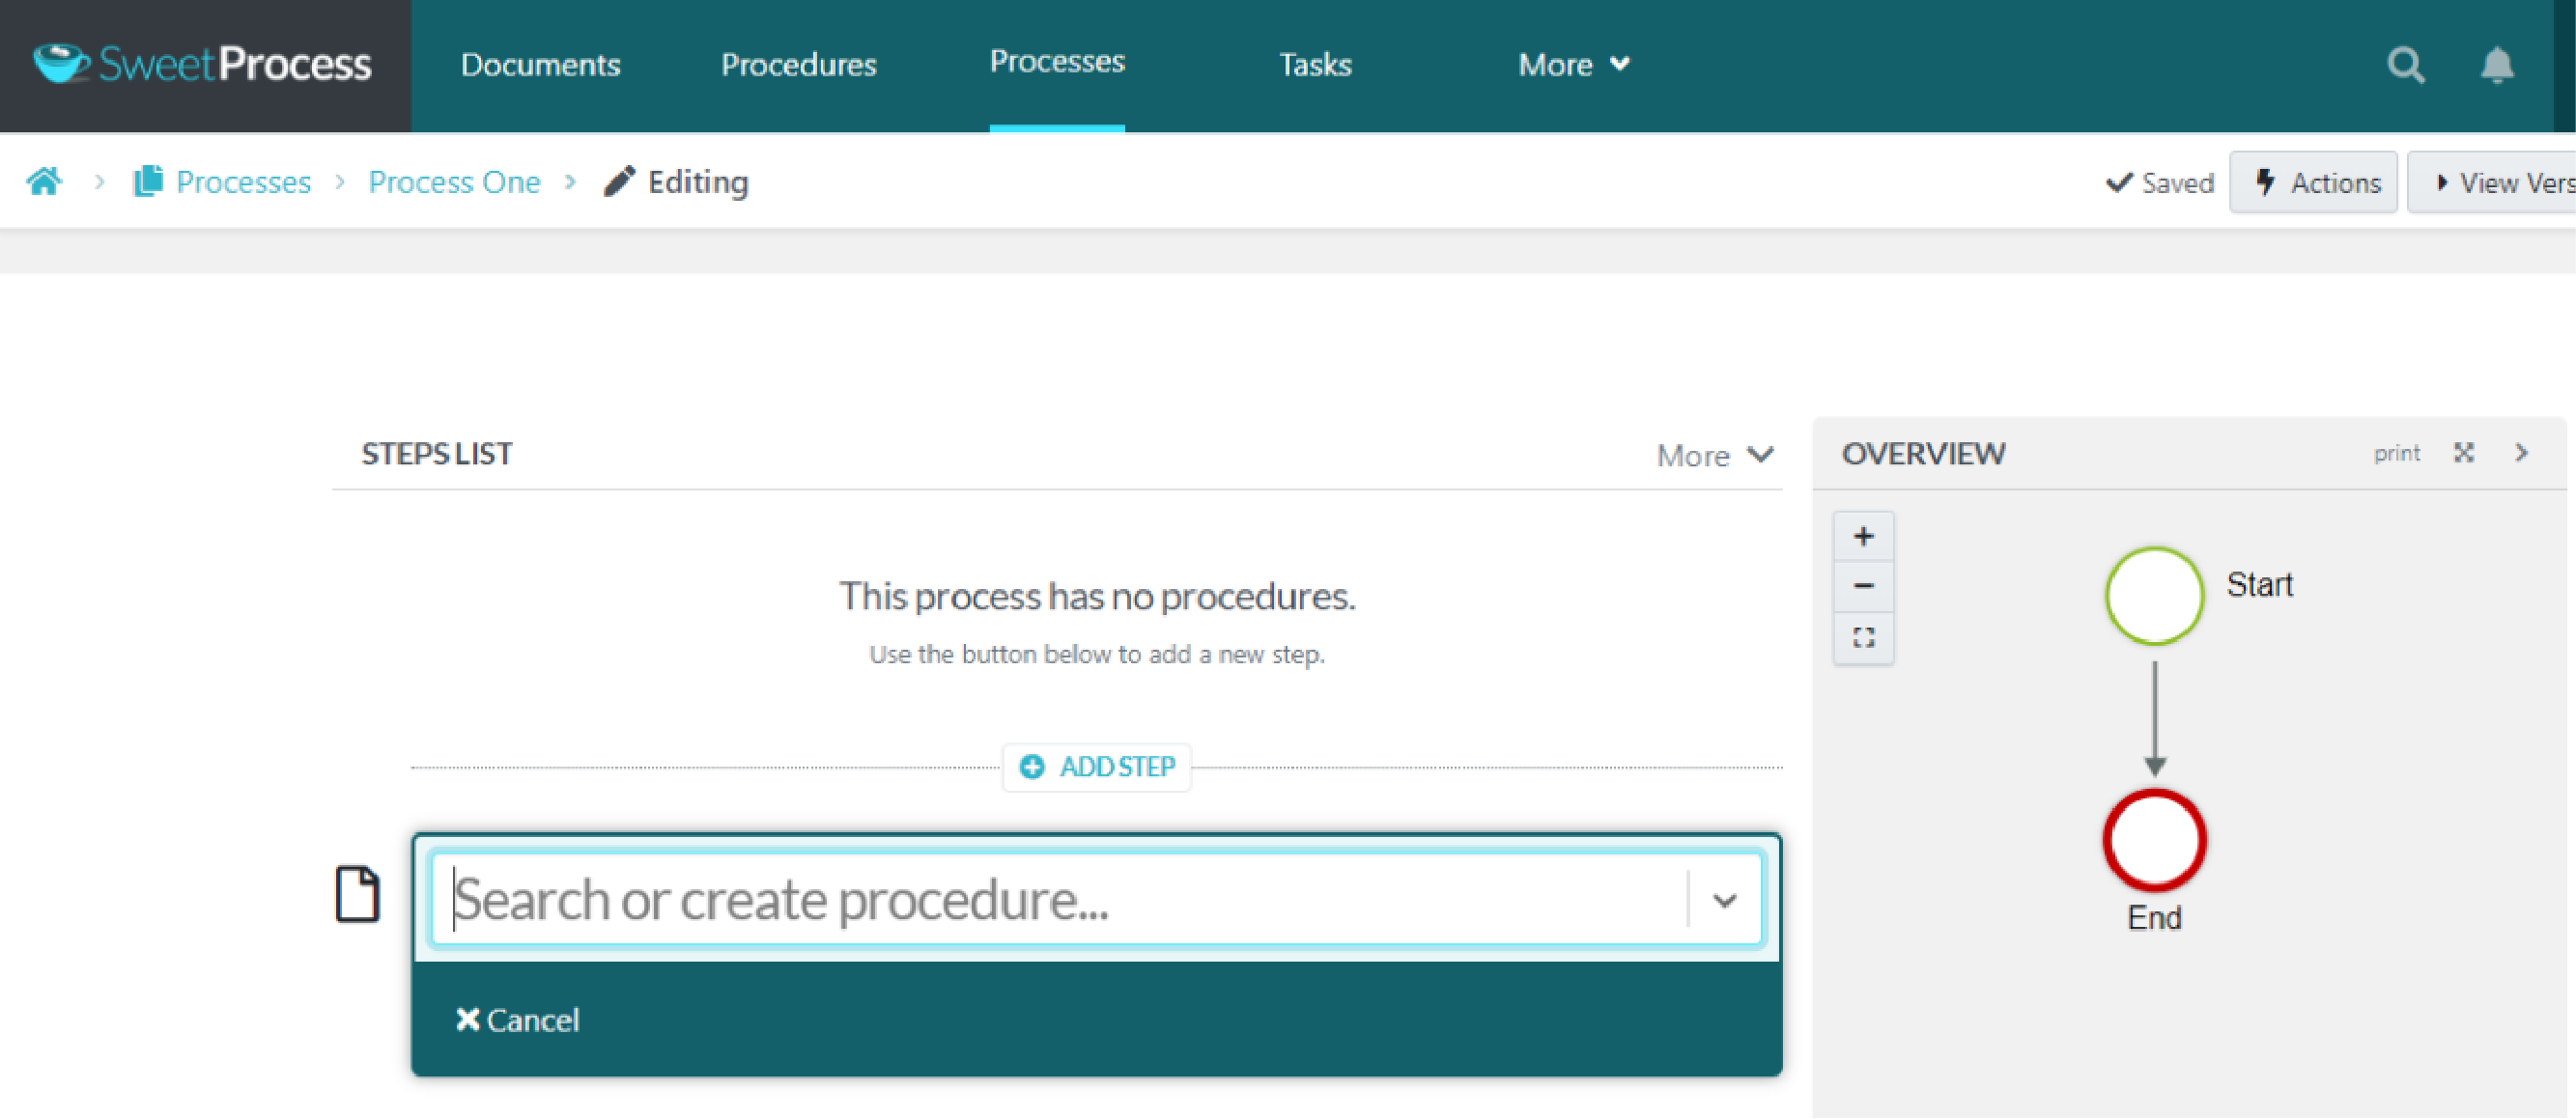This screenshot has height=1119, width=2576.
Task: Fit overview diagram to view
Action: [1863, 638]
